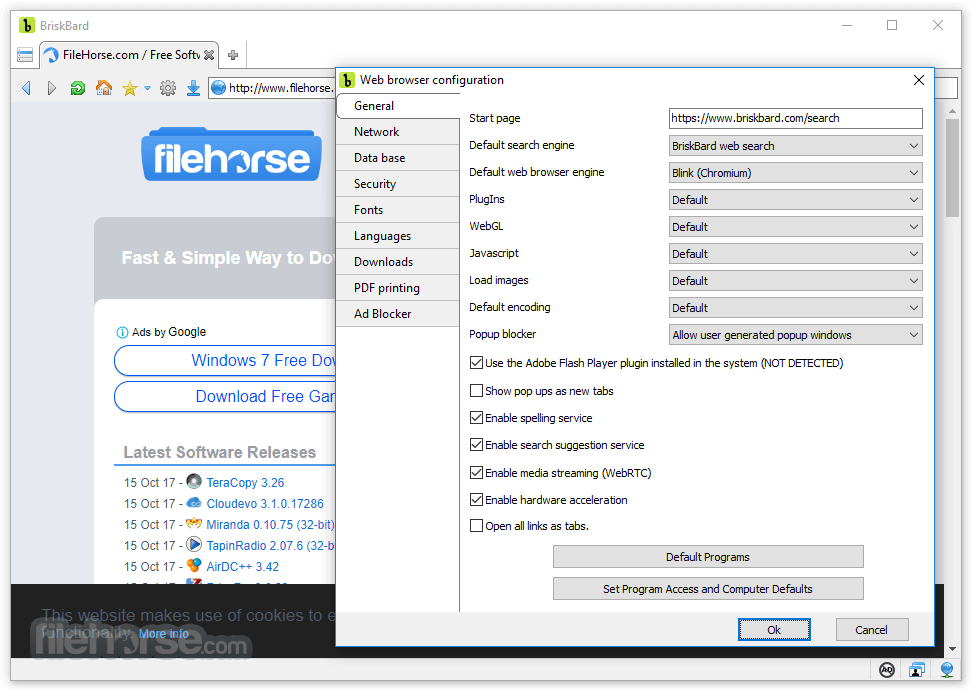972x690 pixels.
Task: Open a new tab with plus icon
Action: [x=233, y=55]
